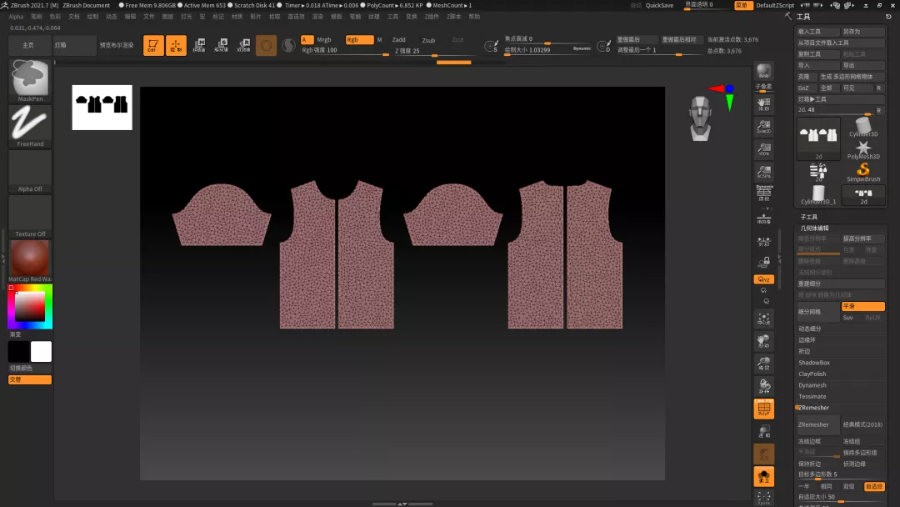Screen dimensions: 900x507
Task: Toggle Zadd sculpt mode
Action: (399, 40)
